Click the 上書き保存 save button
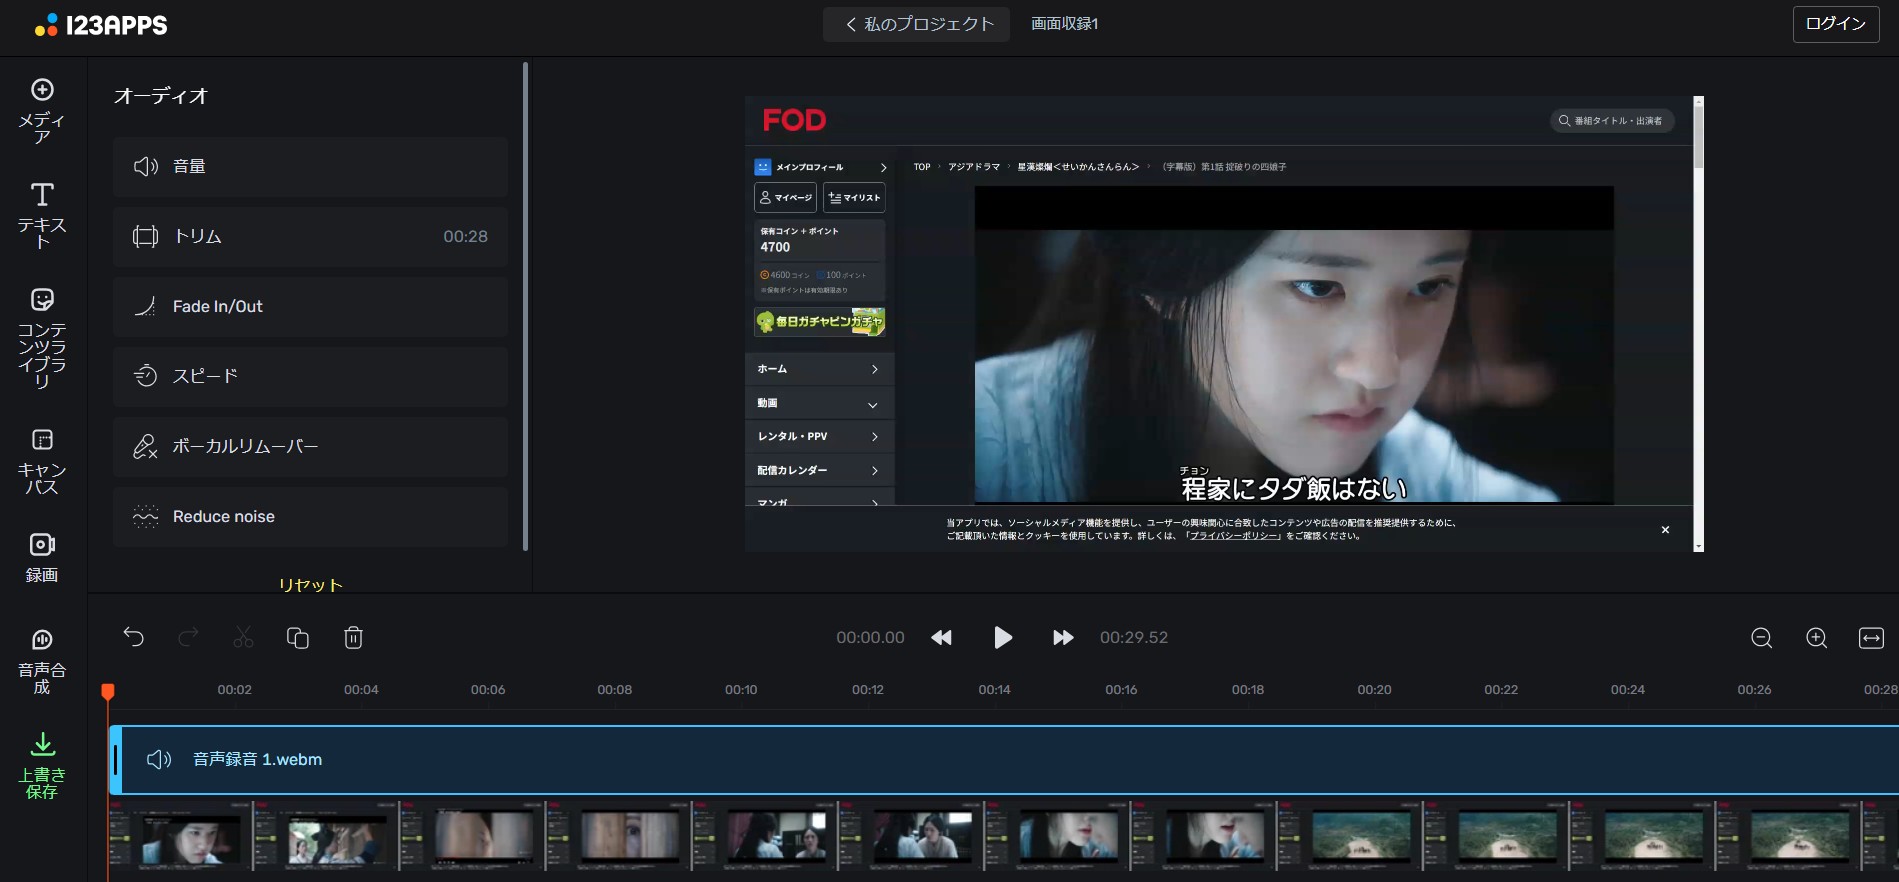 [x=42, y=766]
